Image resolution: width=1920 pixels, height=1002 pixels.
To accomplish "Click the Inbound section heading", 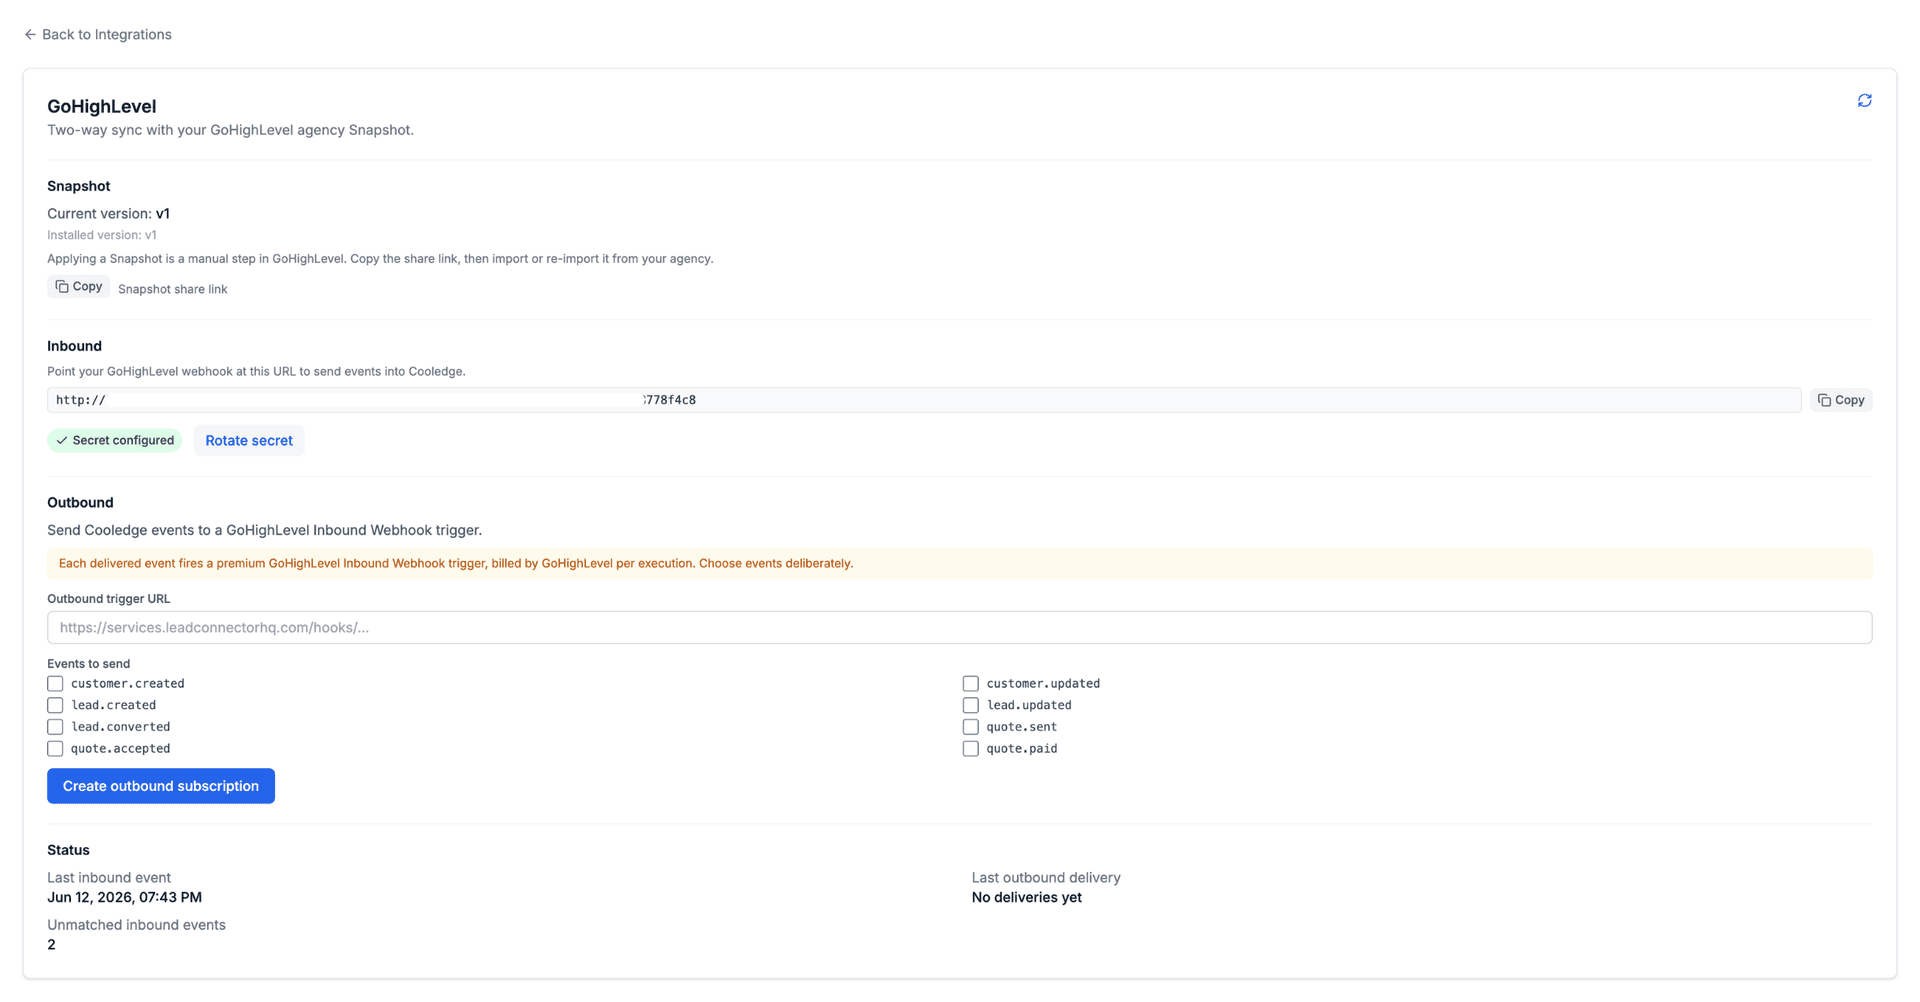I will click(x=74, y=346).
